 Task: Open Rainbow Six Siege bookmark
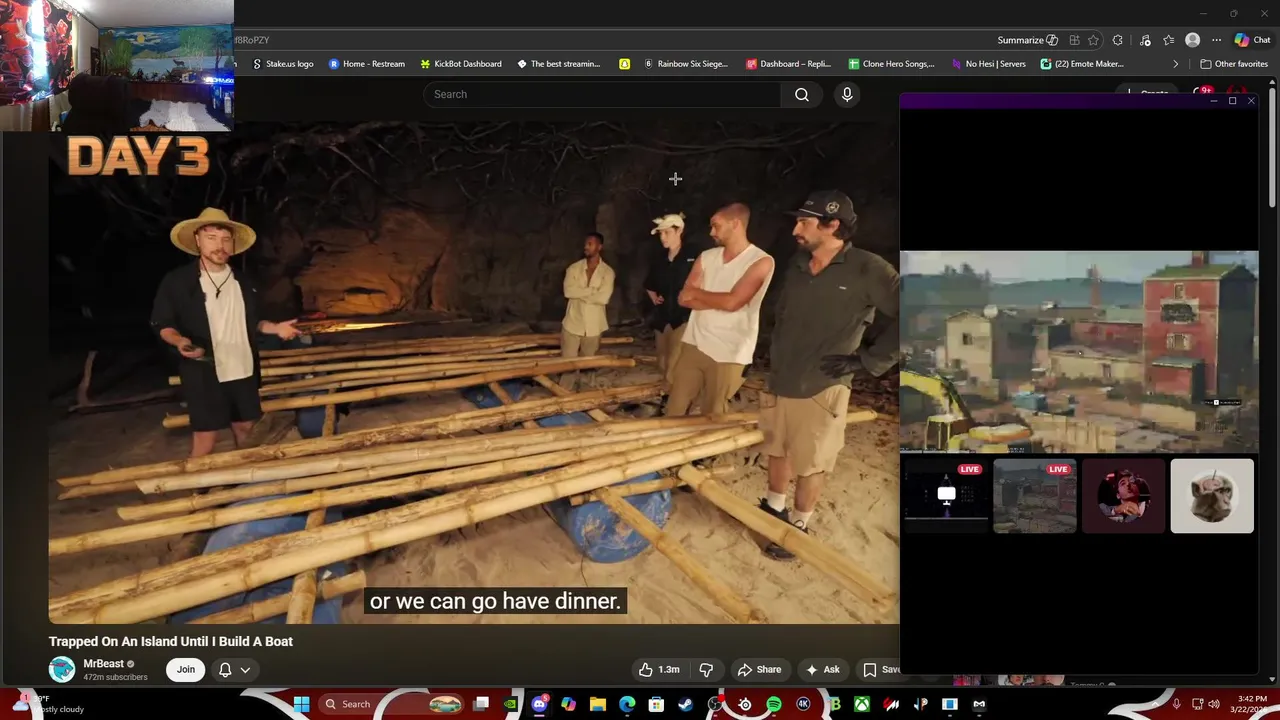pyautogui.click(x=686, y=64)
